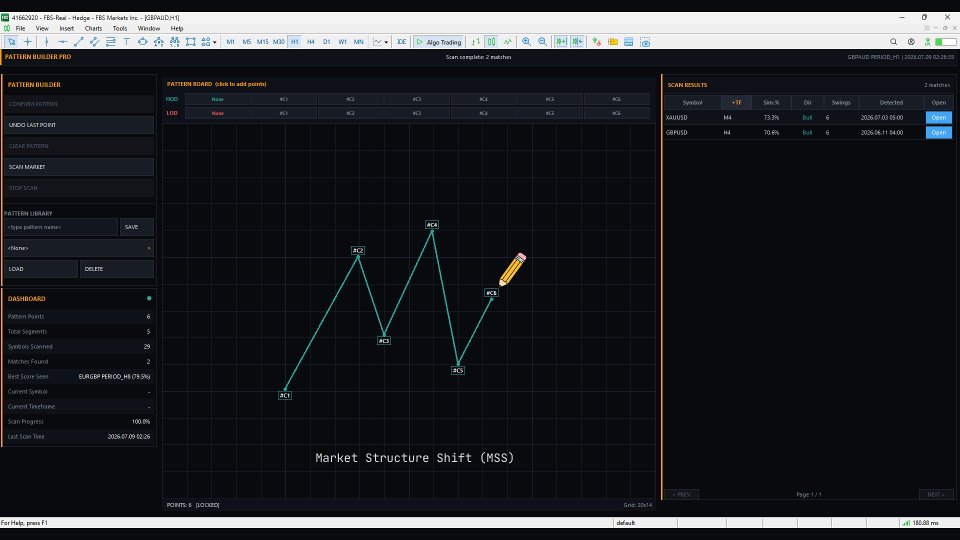Choose the trendline drawing tool
The width and height of the screenshot is (960, 540).
click(x=78, y=42)
